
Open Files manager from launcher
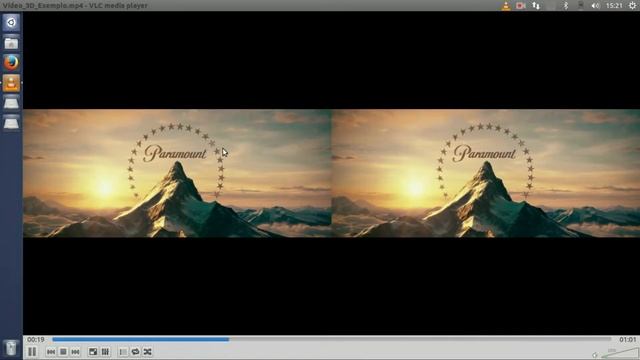click(x=11, y=43)
